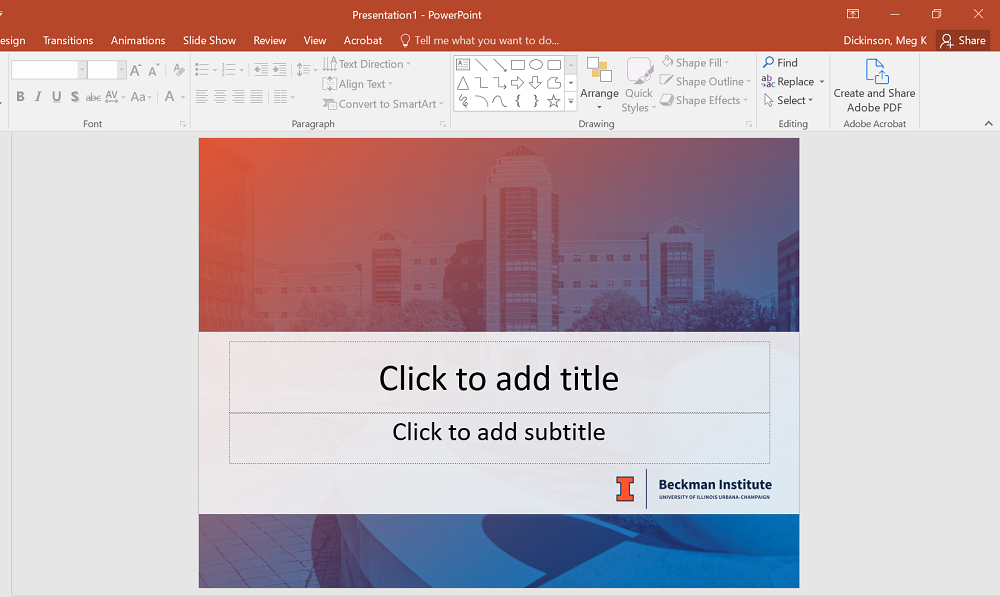Go to the View tab
The height and width of the screenshot is (597, 1000).
coord(315,40)
